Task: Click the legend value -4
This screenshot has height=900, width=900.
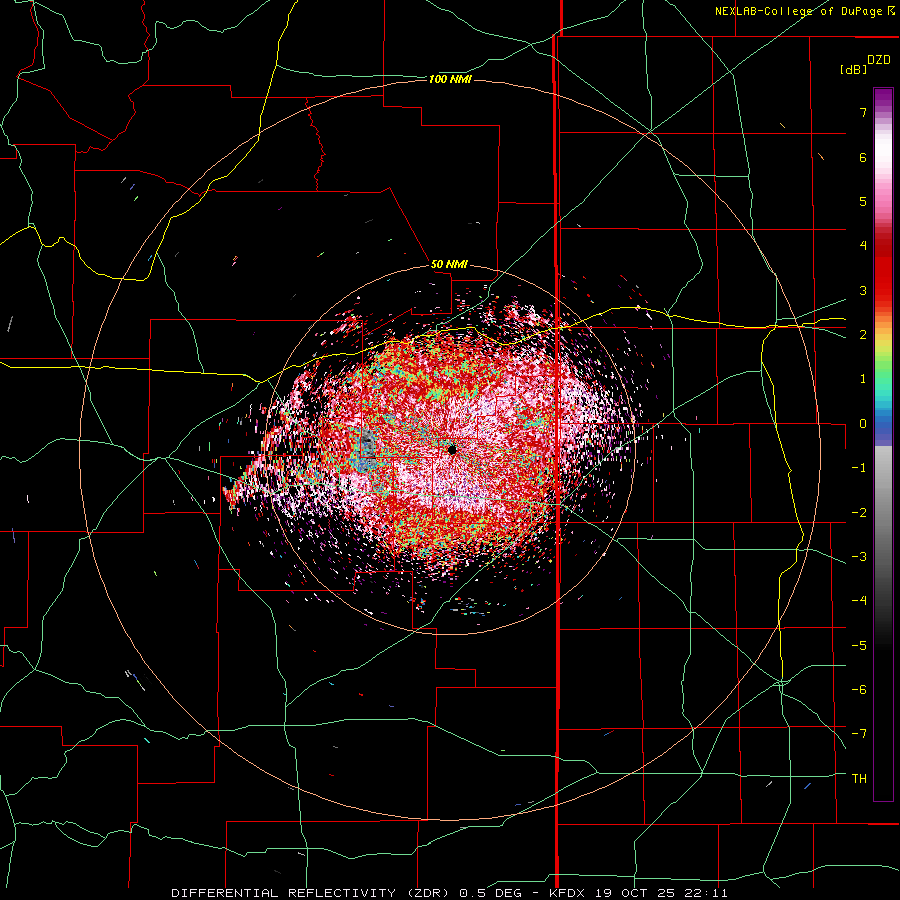Action: point(859,601)
